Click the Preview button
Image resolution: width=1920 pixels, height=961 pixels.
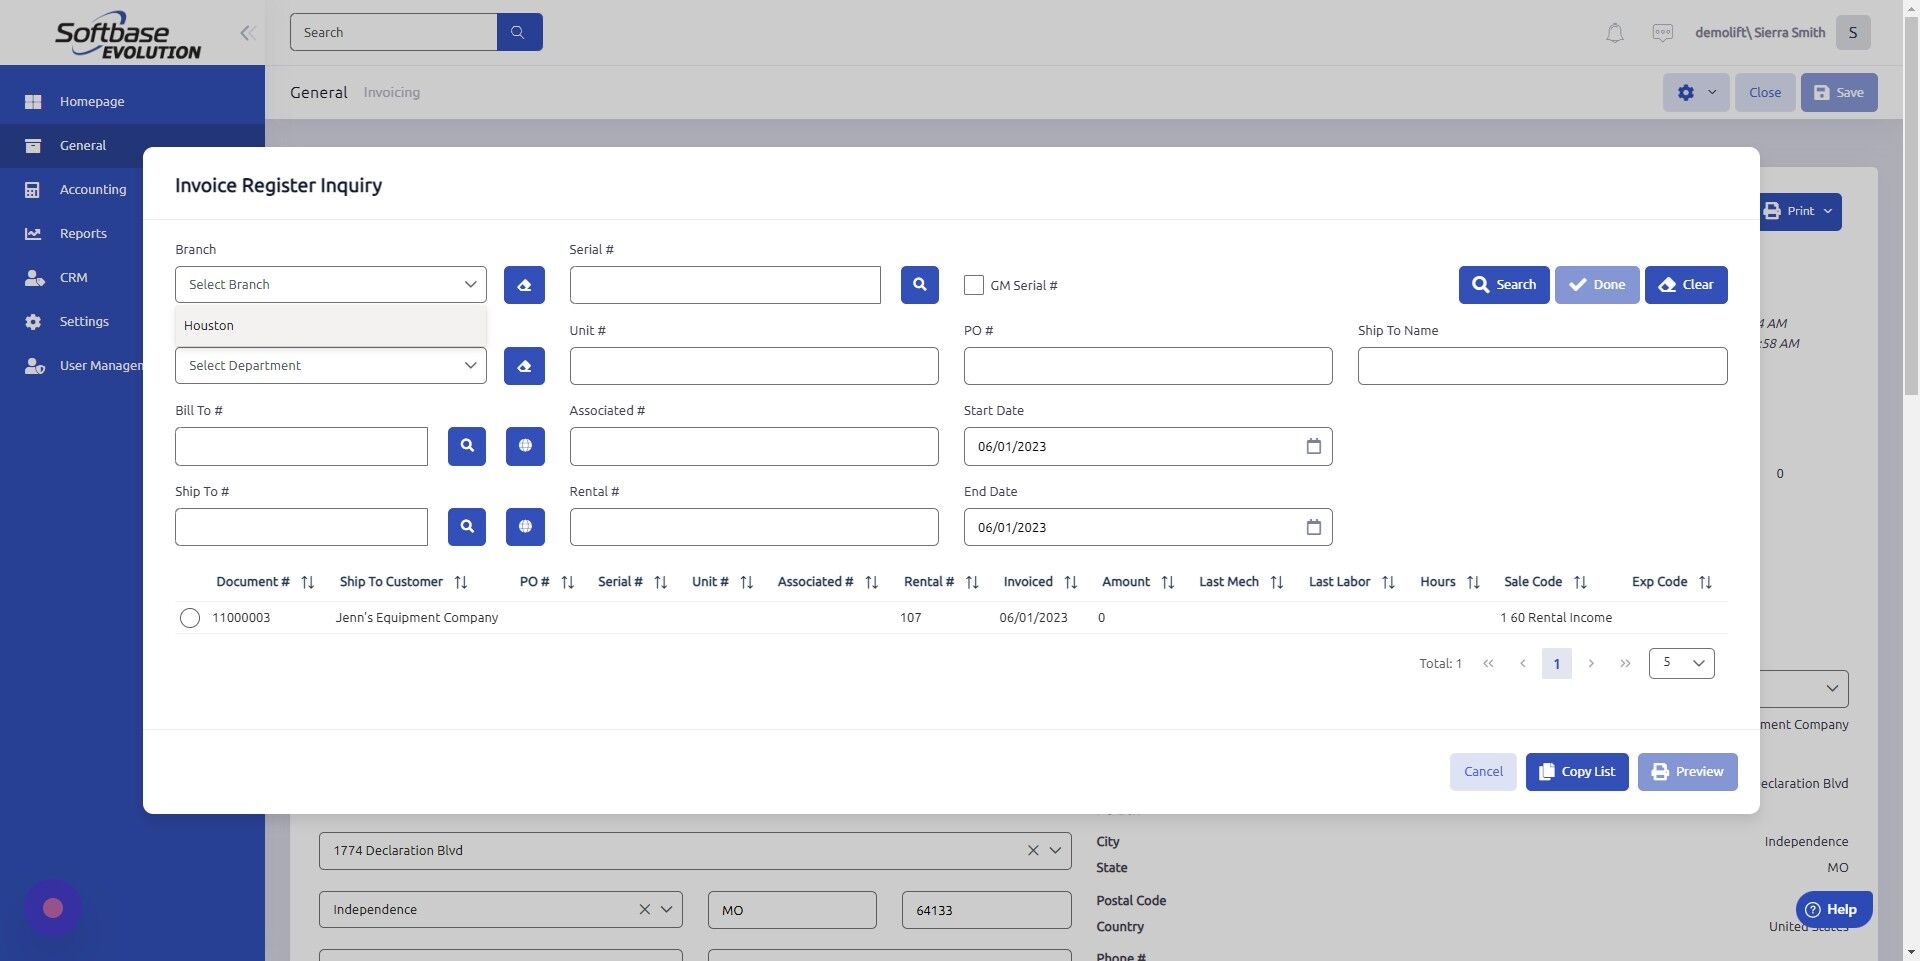coord(1688,772)
